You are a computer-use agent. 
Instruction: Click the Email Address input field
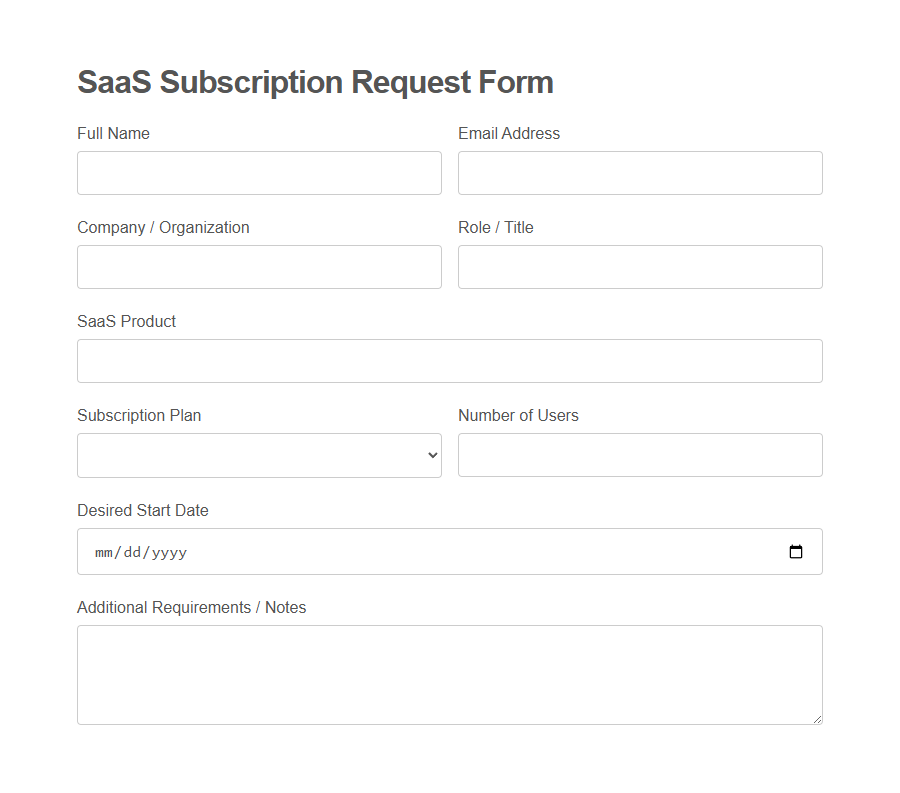point(639,172)
